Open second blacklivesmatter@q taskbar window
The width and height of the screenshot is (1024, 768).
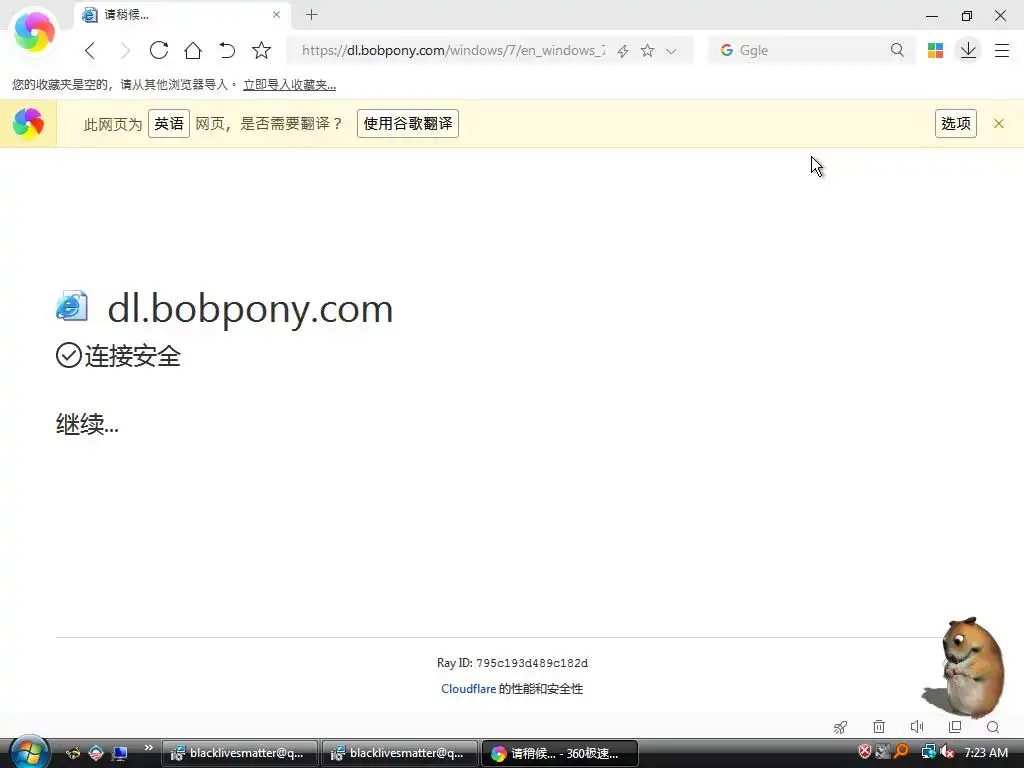[x=400, y=753]
